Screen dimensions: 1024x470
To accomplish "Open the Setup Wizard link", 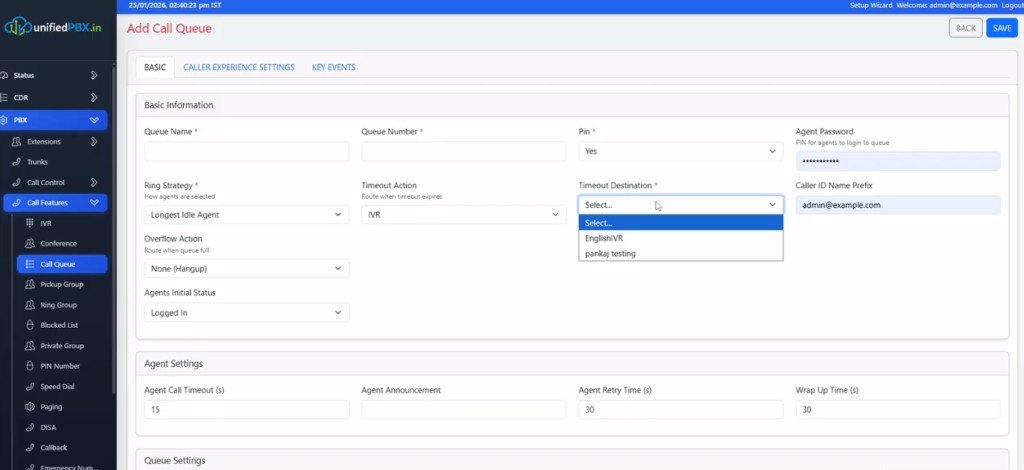I will click(871, 5).
